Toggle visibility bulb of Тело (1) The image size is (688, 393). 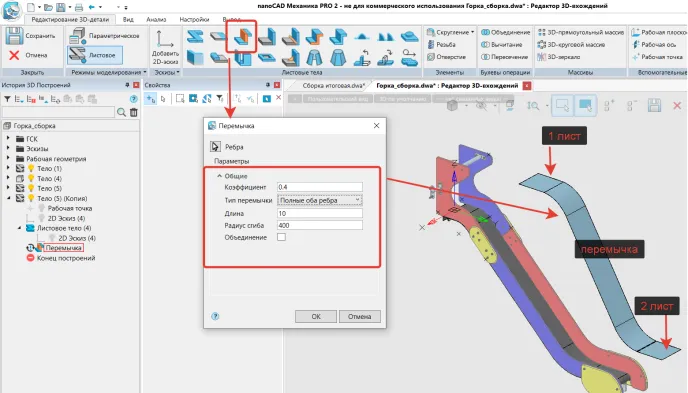click(31, 168)
